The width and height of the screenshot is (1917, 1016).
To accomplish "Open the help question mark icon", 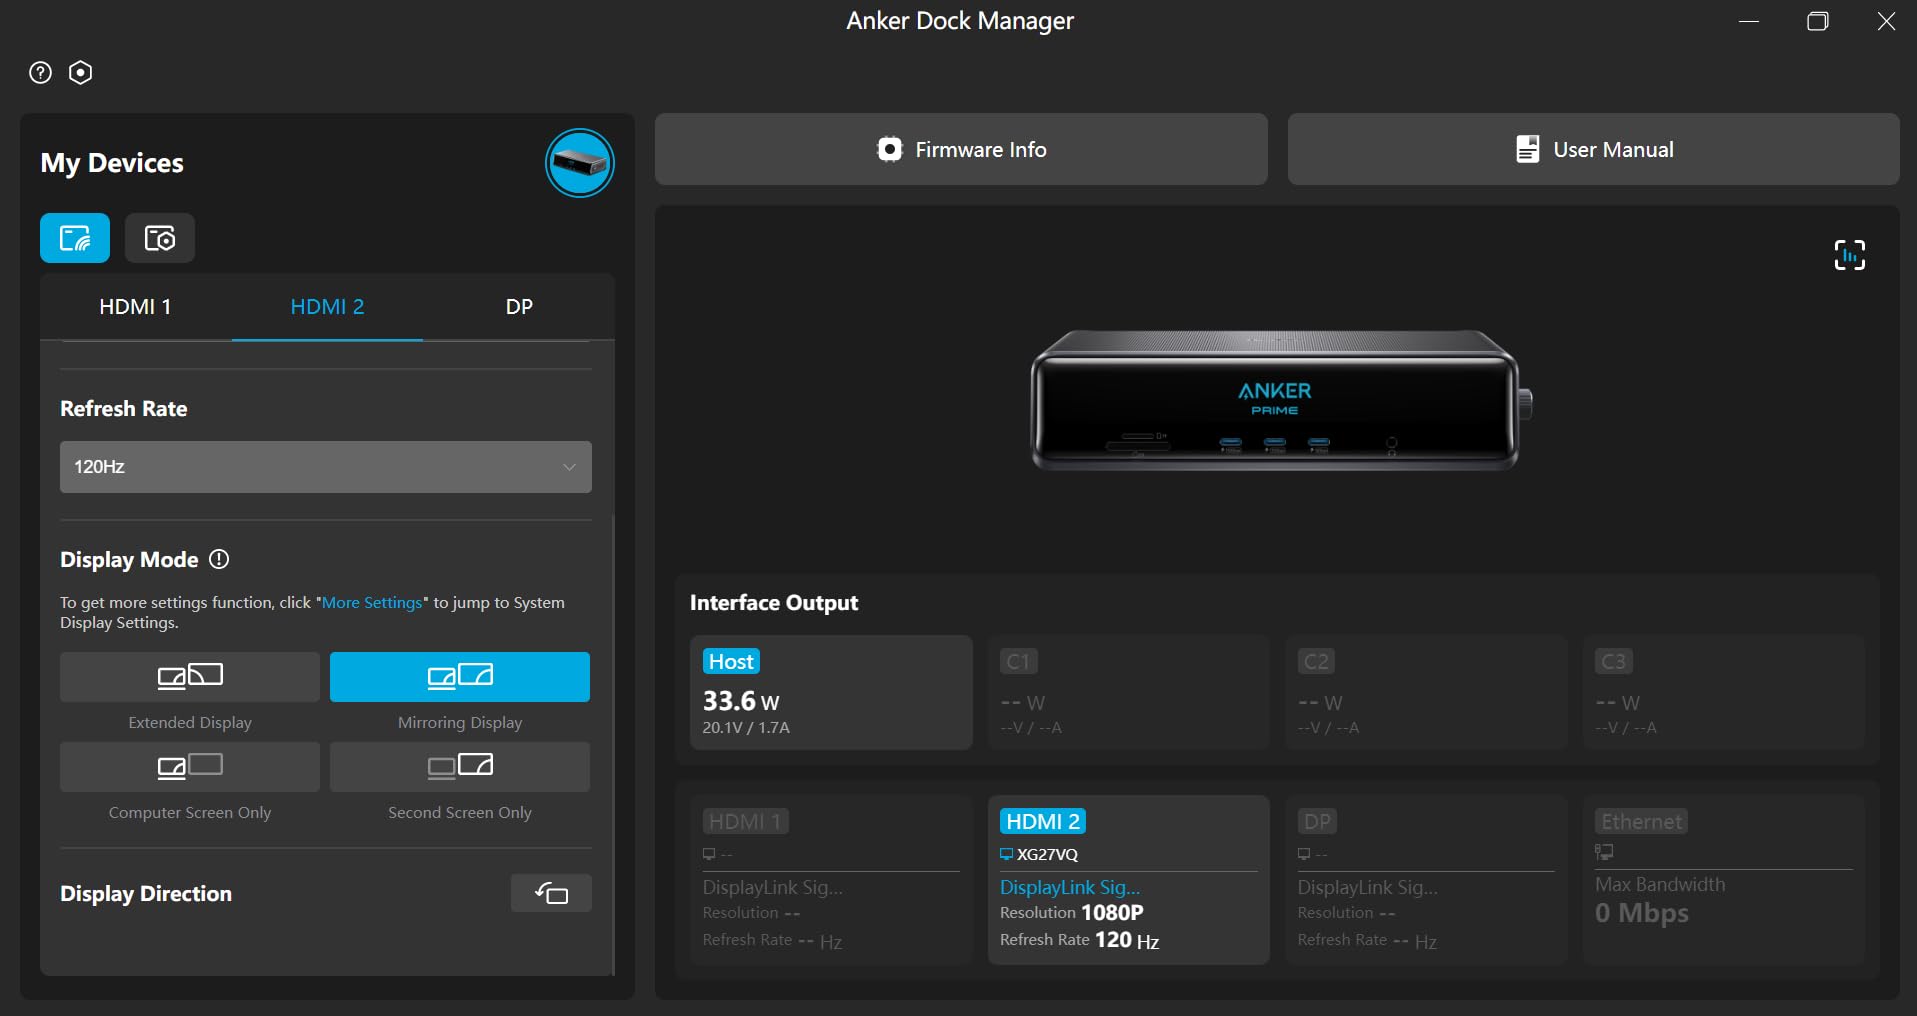I will 40,73.
